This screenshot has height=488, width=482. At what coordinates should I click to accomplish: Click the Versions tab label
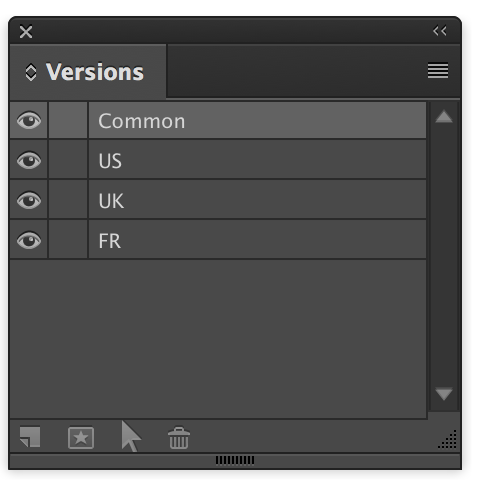pos(95,72)
